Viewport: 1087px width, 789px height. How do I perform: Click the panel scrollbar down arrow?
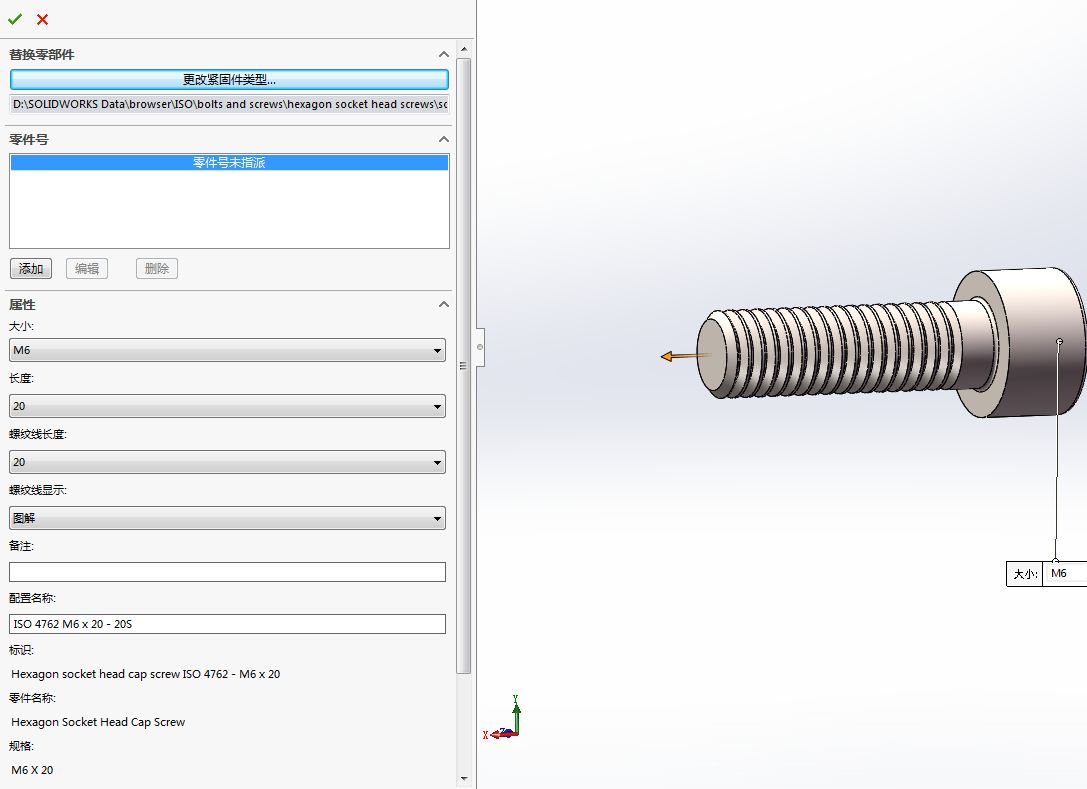(x=464, y=779)
